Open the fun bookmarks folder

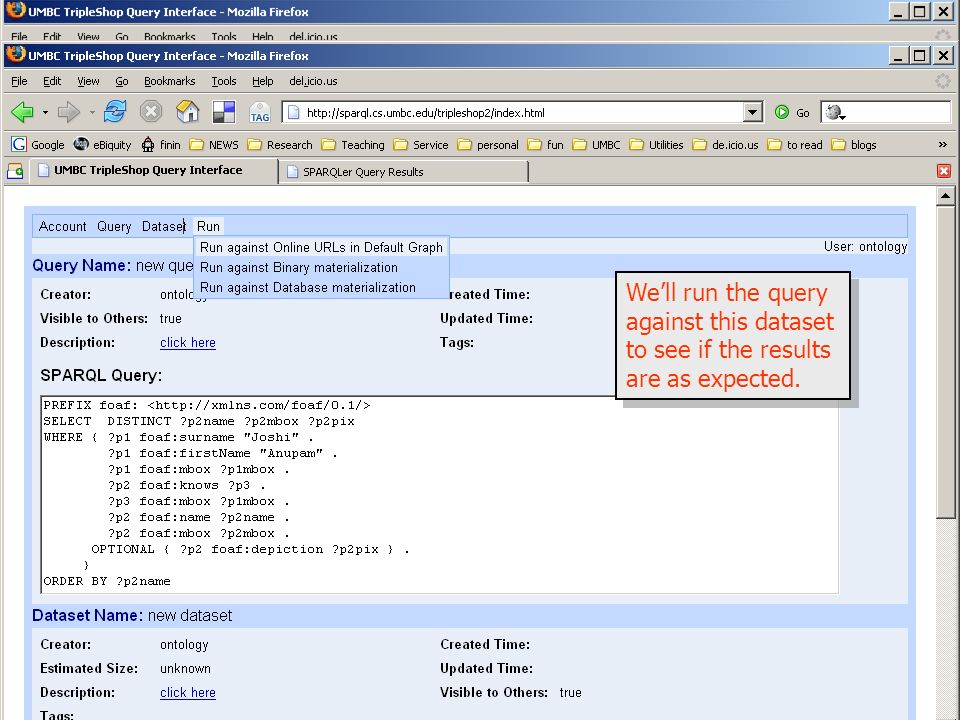tap(546, 144)
